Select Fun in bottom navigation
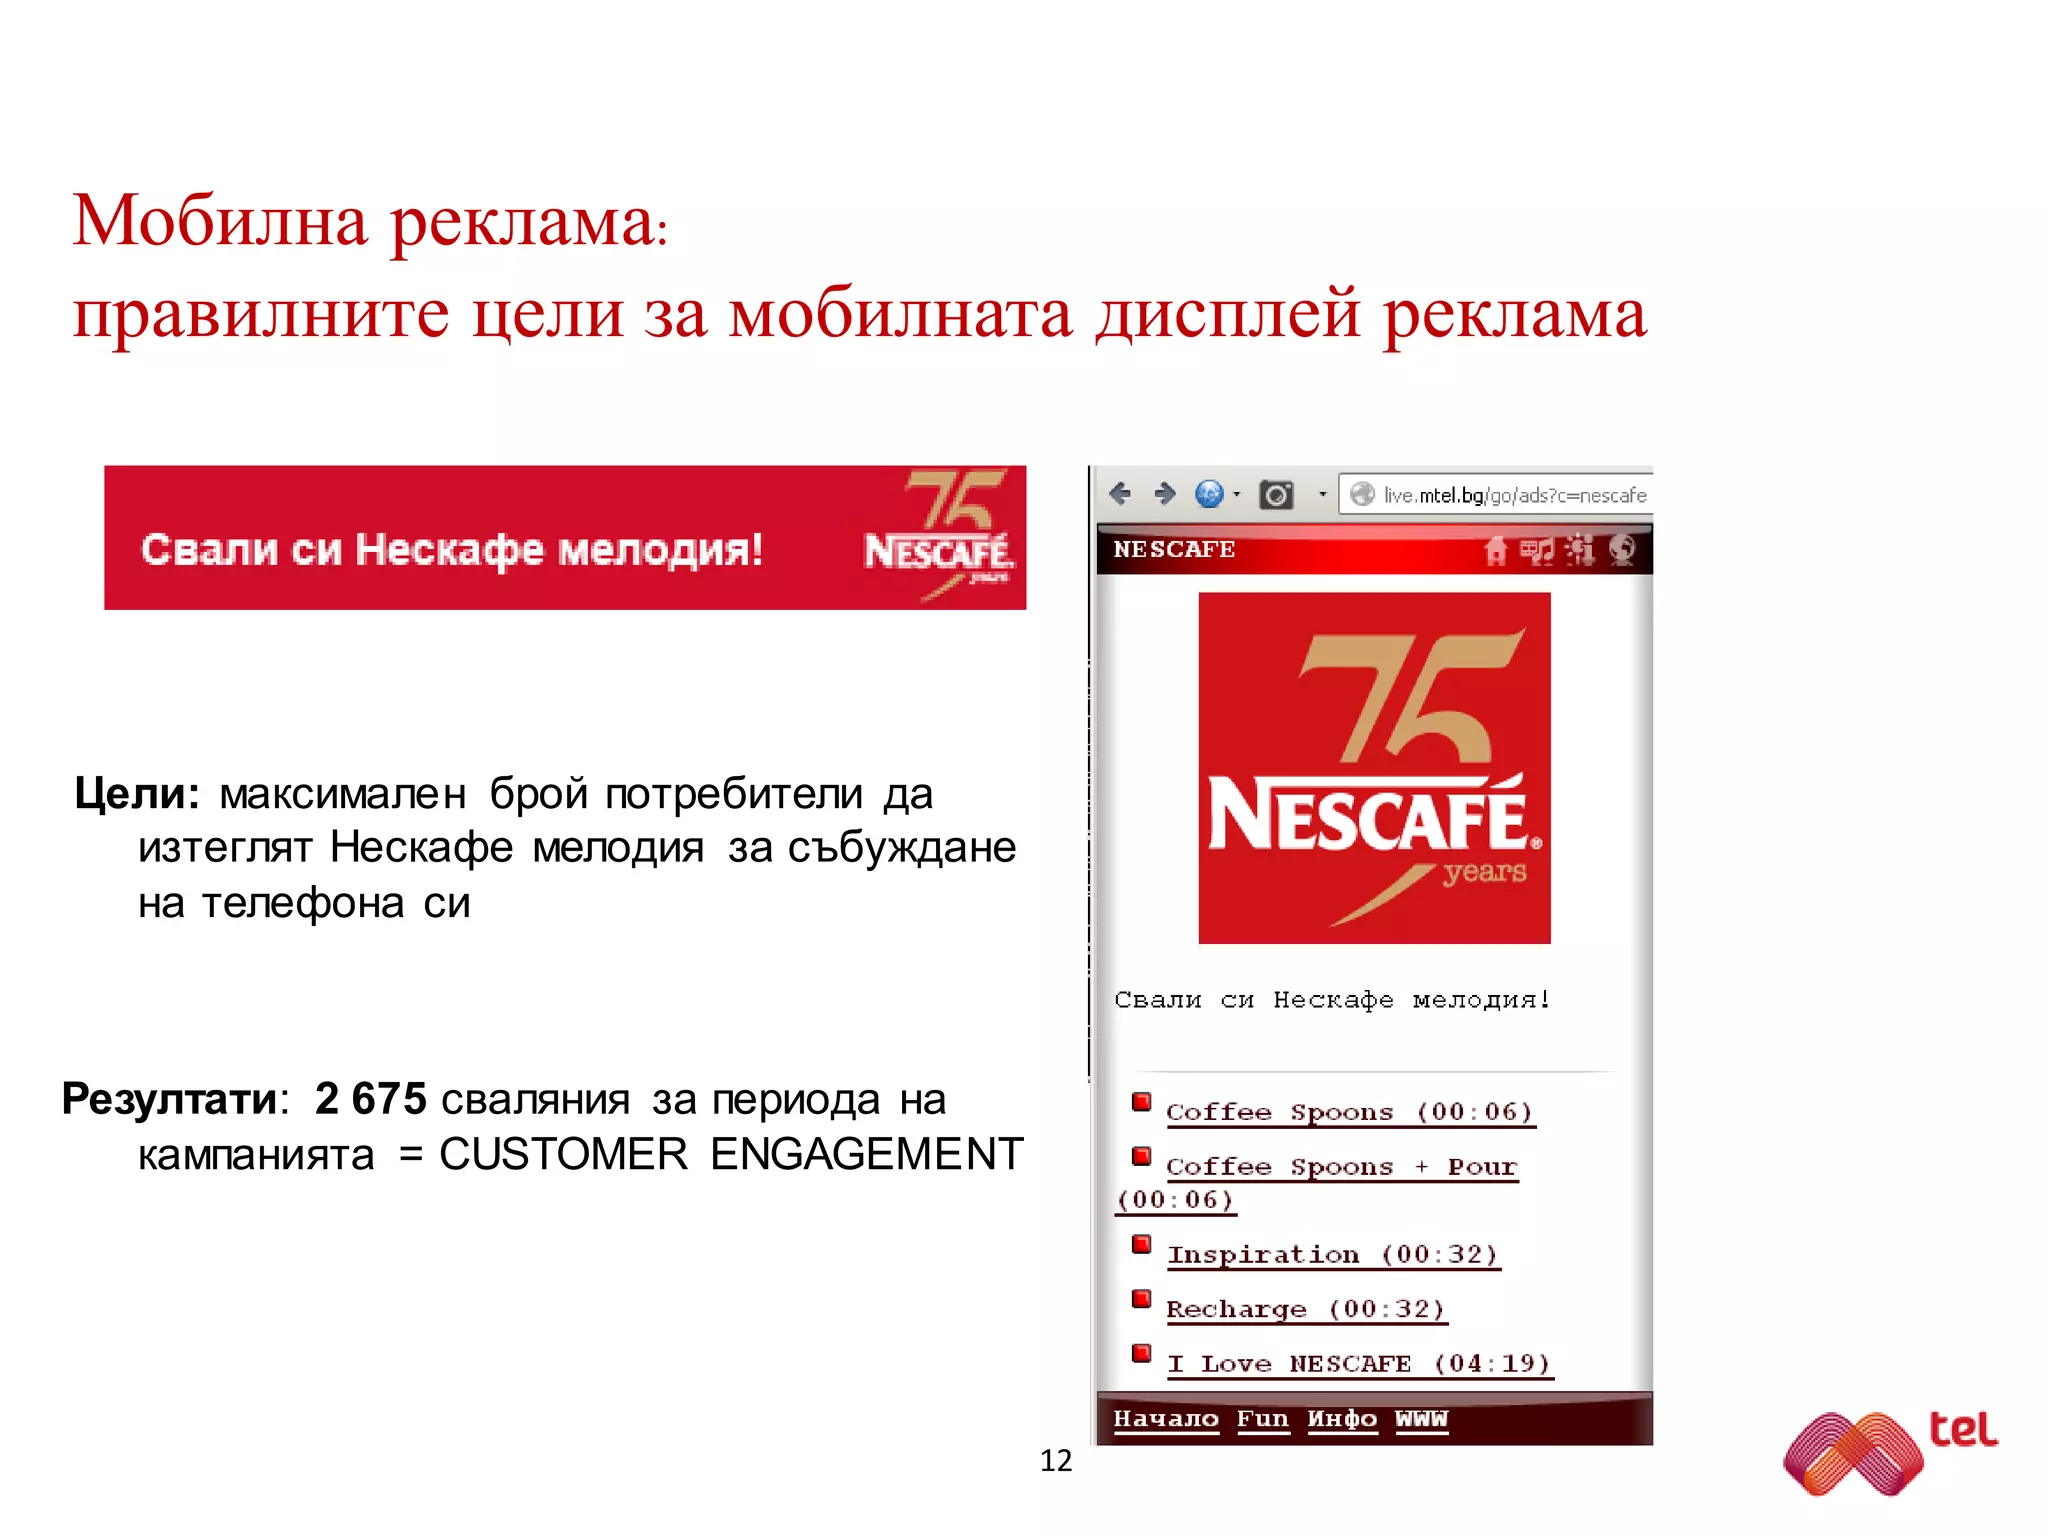Screen dimensions: 2048x1536 pyautogui.click(x=1262, y=1419)
